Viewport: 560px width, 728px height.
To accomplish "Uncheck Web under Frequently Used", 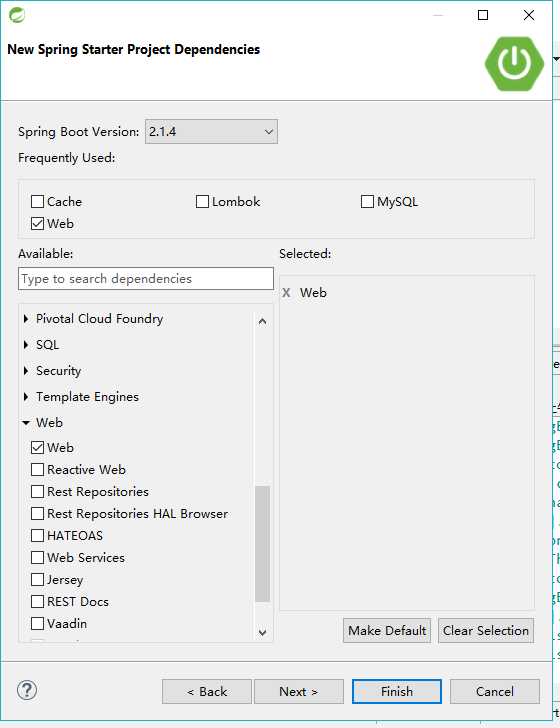I will click(x=37, y=224).
